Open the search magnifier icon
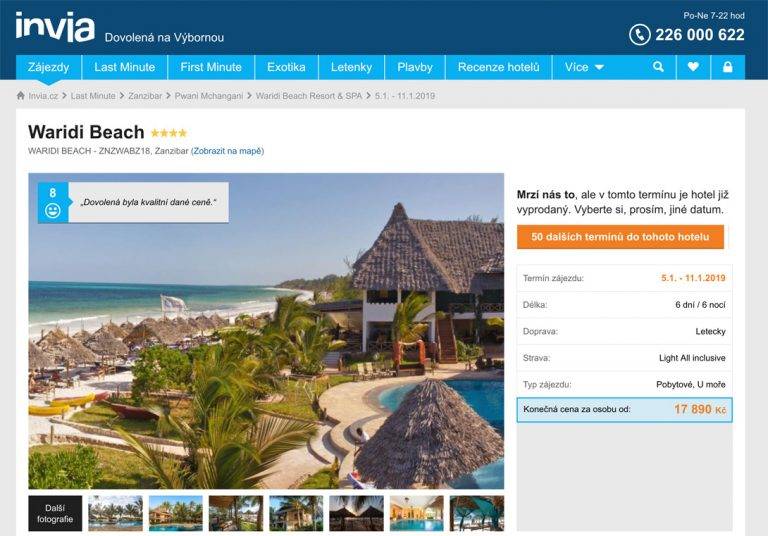 (658, 67)
